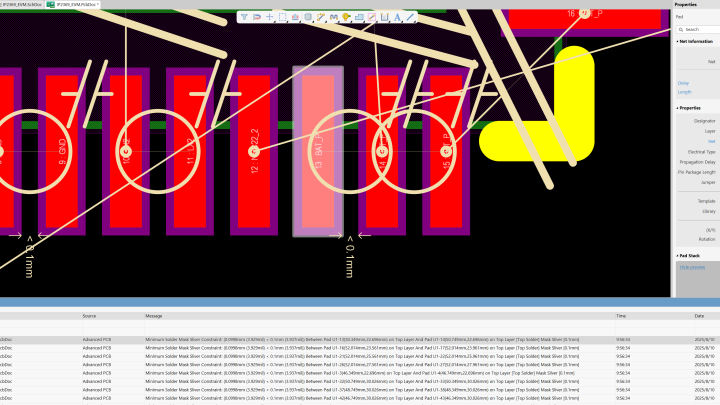Click the Search field in Properties panel
Image resolution: width=720 pixels, height=405 pixels.
pos(700,29)
